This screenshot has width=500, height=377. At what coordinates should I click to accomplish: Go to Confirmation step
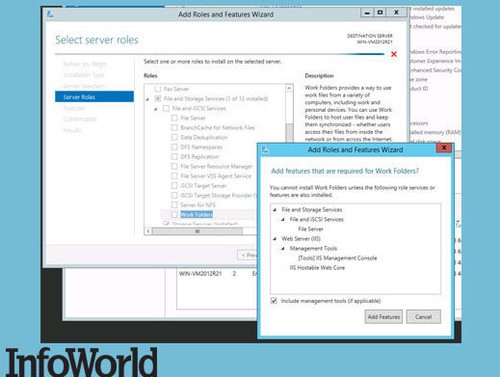[80, 119]
